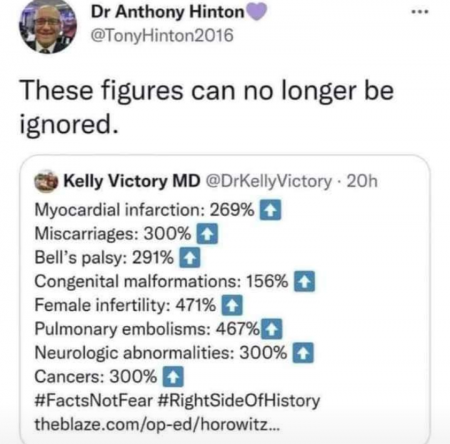This screenshot has height=444, width=450.
Task: Click up-arrow emoji after Congenital malformations
Action: point(304,282)
